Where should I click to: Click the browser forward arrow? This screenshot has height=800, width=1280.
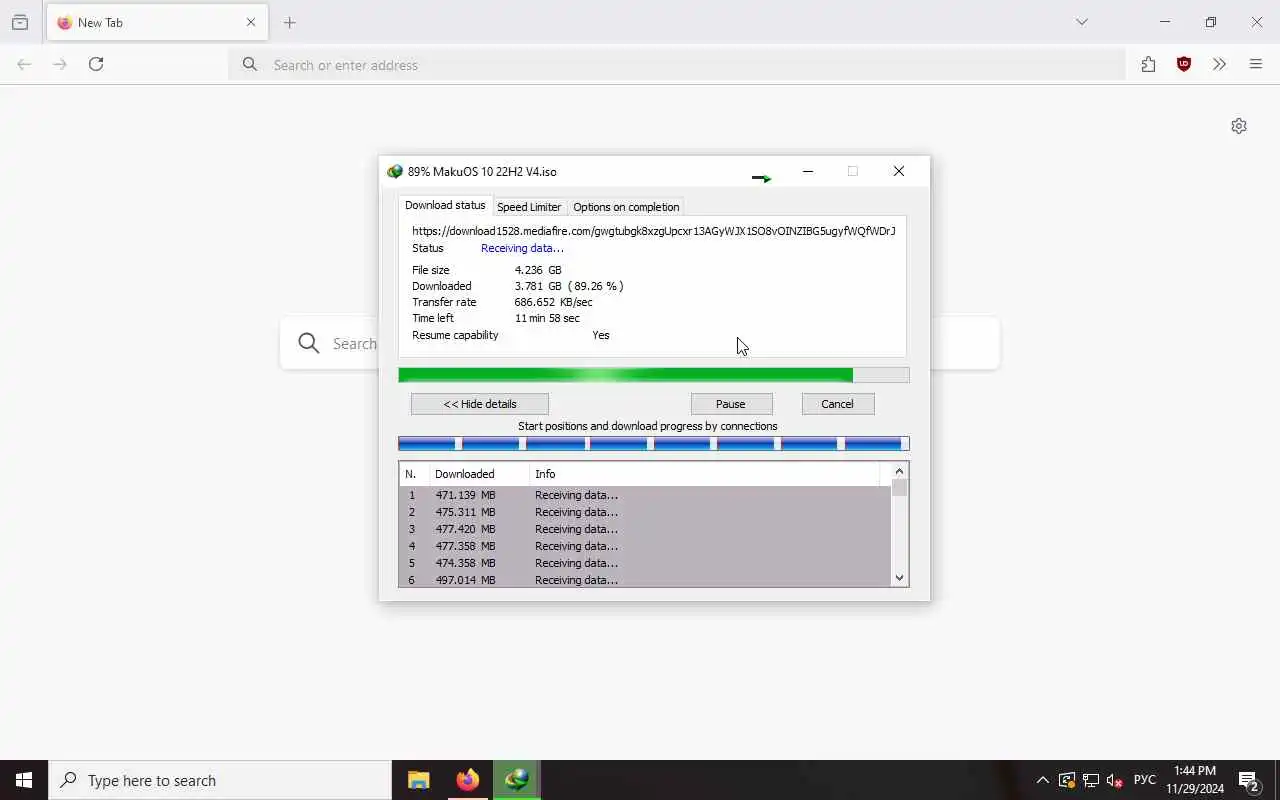pos(60,64)
